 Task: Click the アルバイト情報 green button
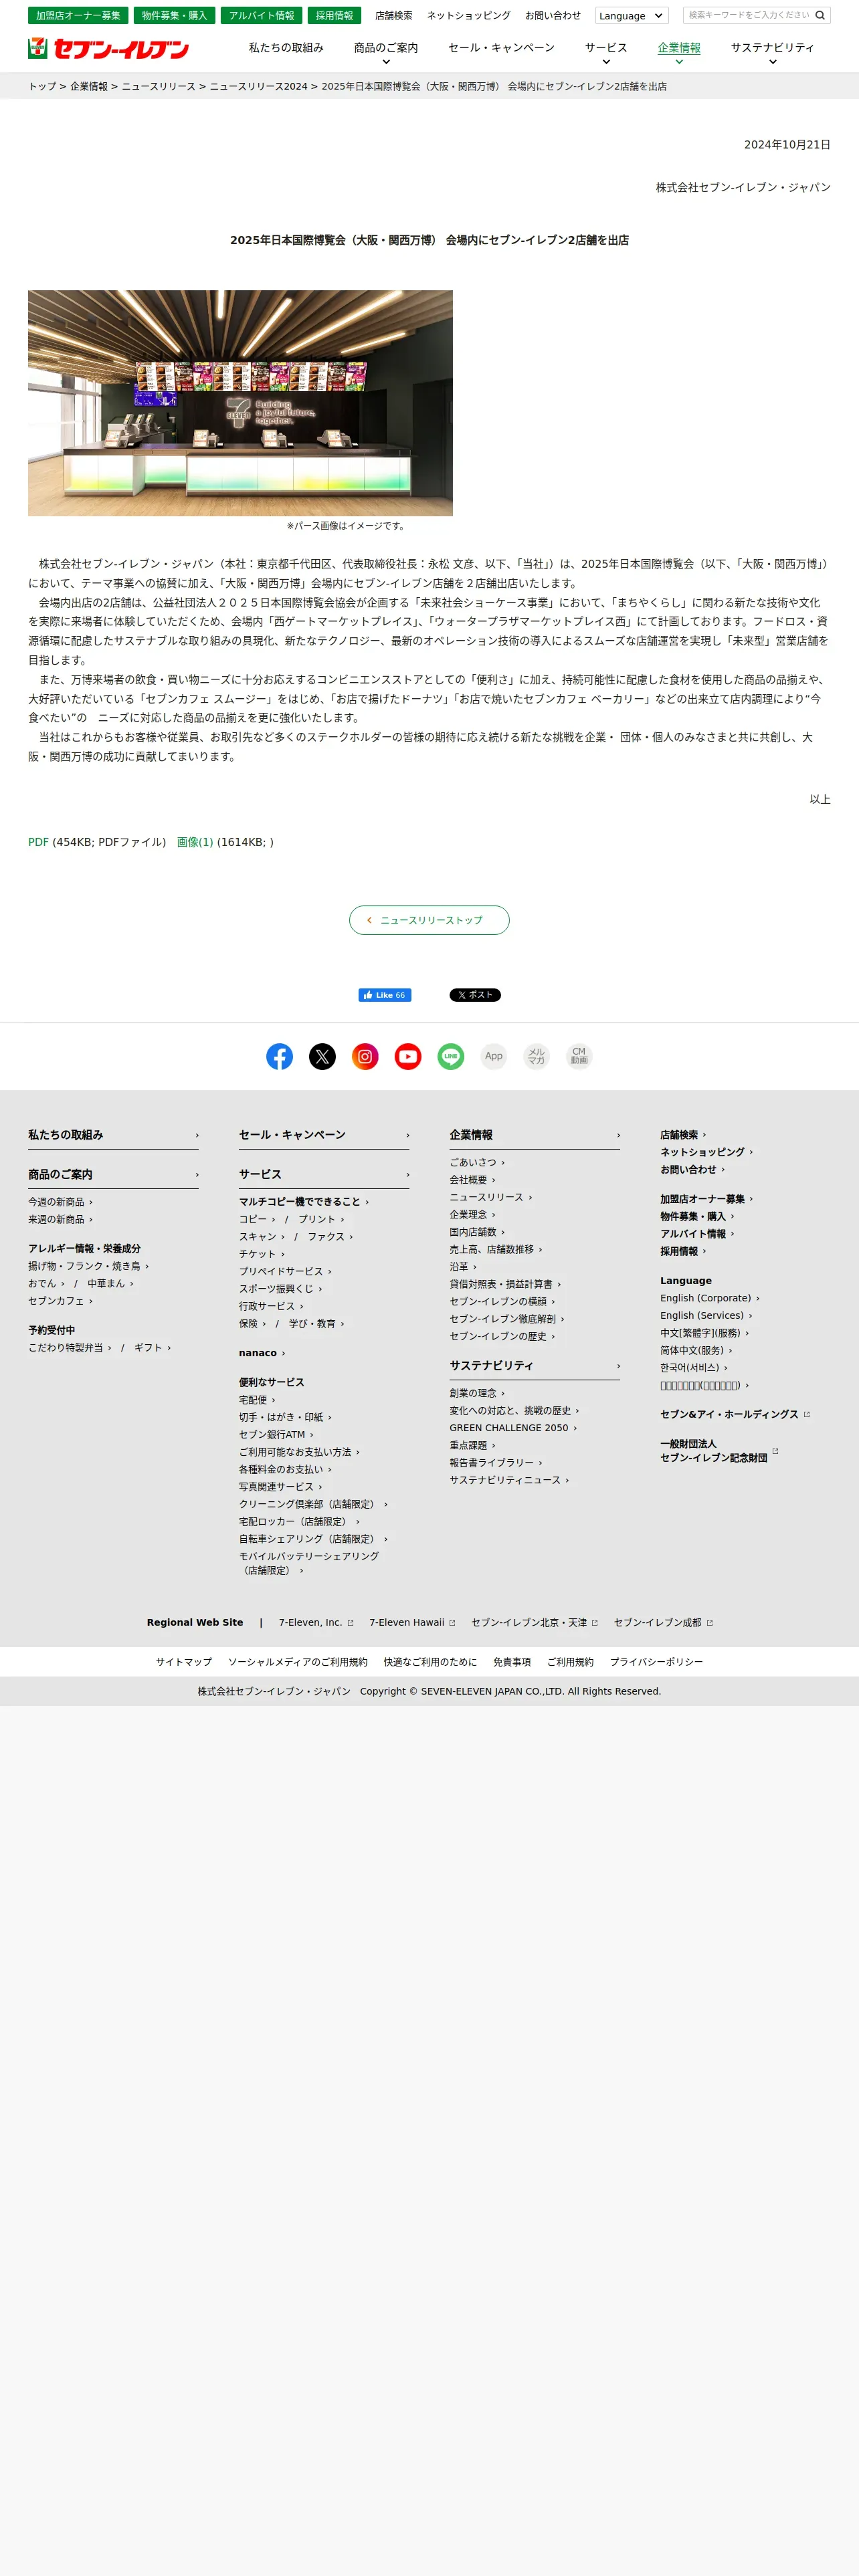[261, 16]
